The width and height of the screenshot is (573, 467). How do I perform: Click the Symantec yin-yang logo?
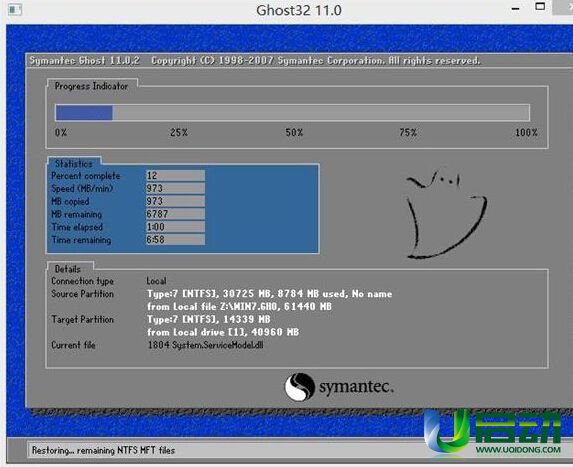[299, 387]
